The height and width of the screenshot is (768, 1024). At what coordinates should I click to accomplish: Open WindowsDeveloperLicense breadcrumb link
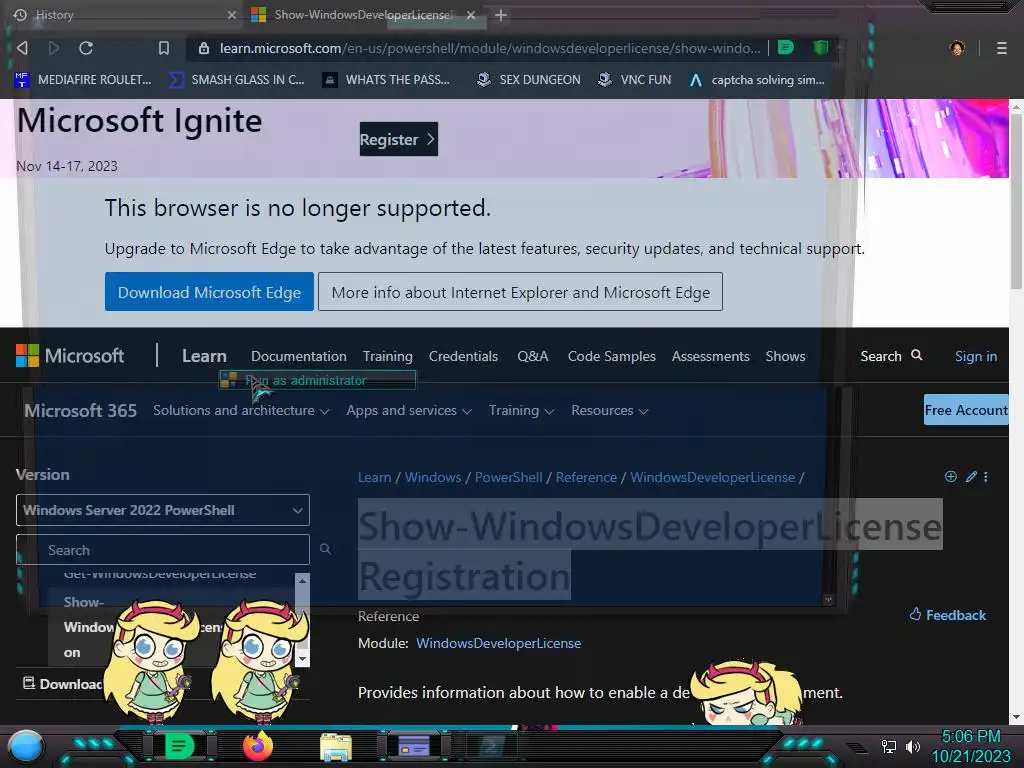(x=712, y=477)
